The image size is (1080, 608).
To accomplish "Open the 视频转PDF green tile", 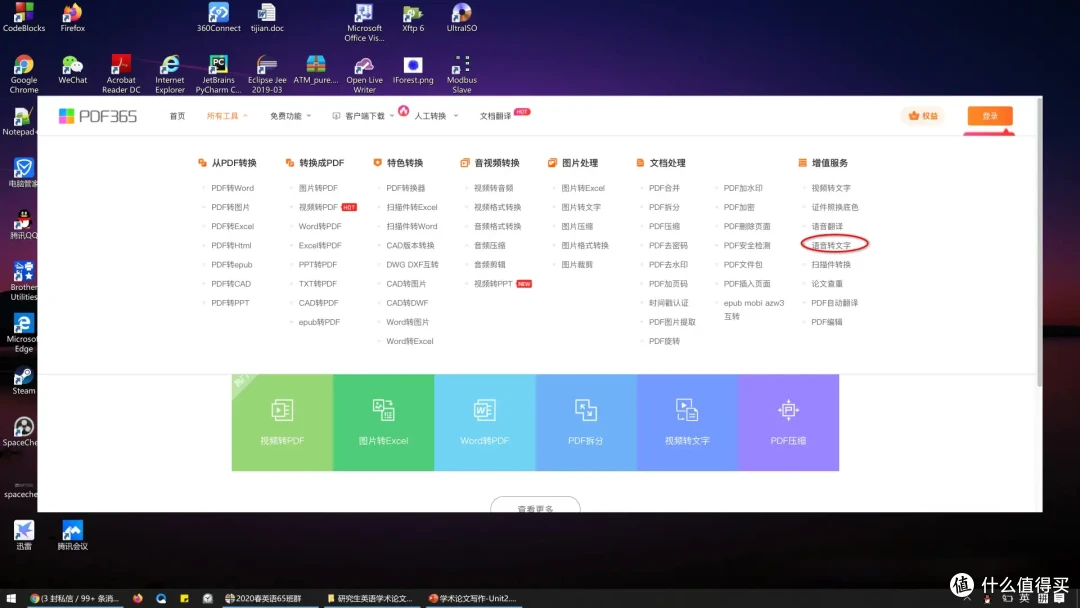I will pyautogui.click(x=282, y=423).
